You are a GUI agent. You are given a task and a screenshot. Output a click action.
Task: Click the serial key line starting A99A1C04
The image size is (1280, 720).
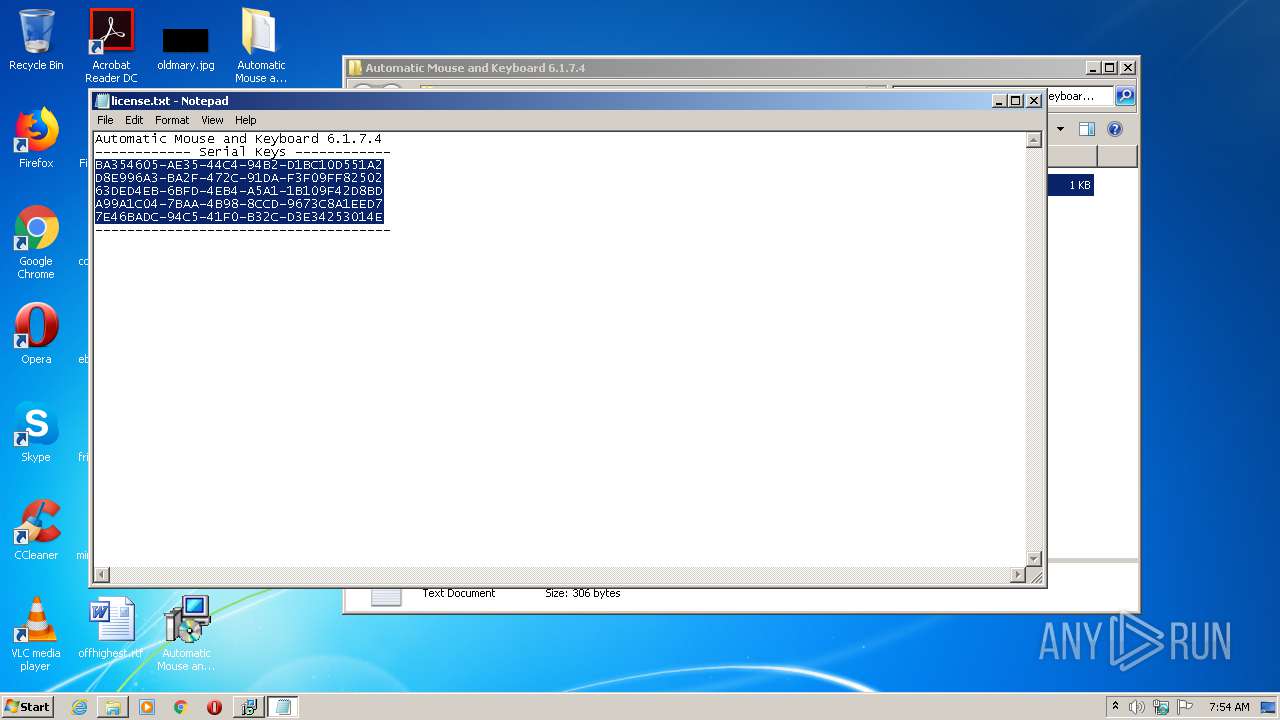pyautogui.click(x=239, y=204)
